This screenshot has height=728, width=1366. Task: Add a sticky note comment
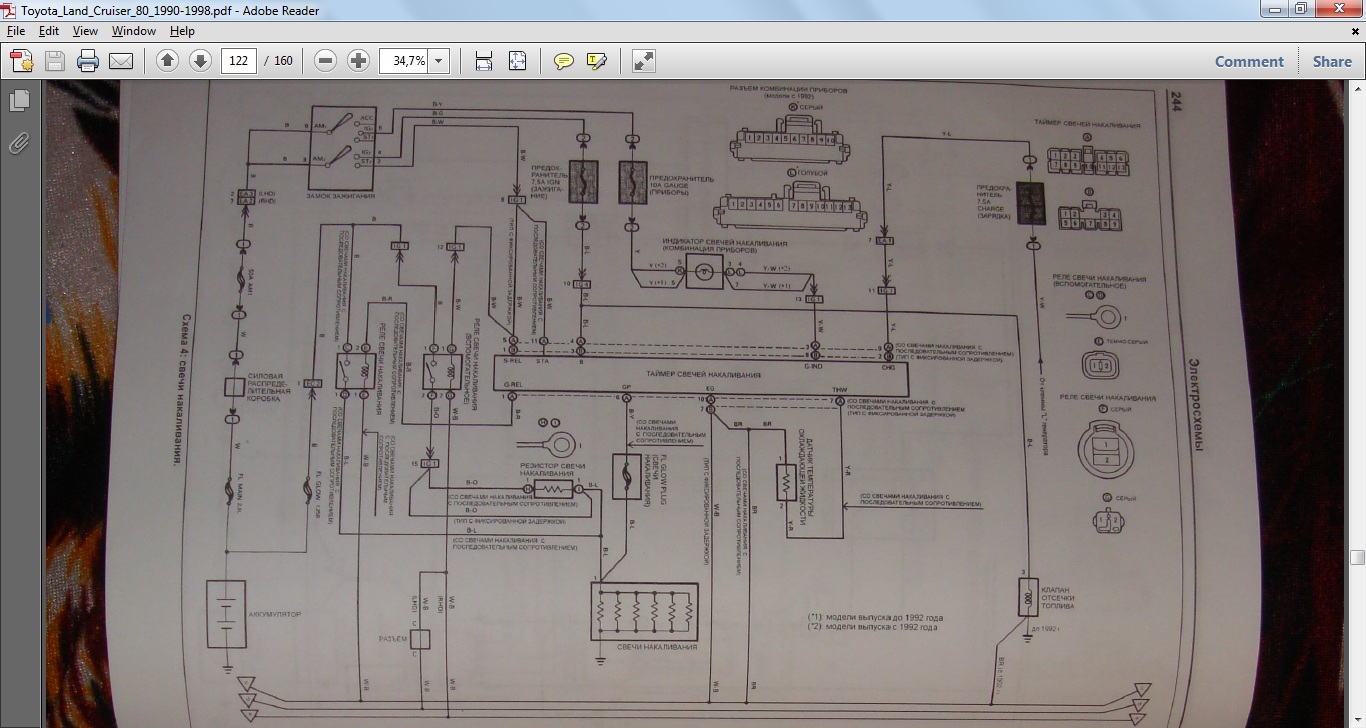click(564, 61)
